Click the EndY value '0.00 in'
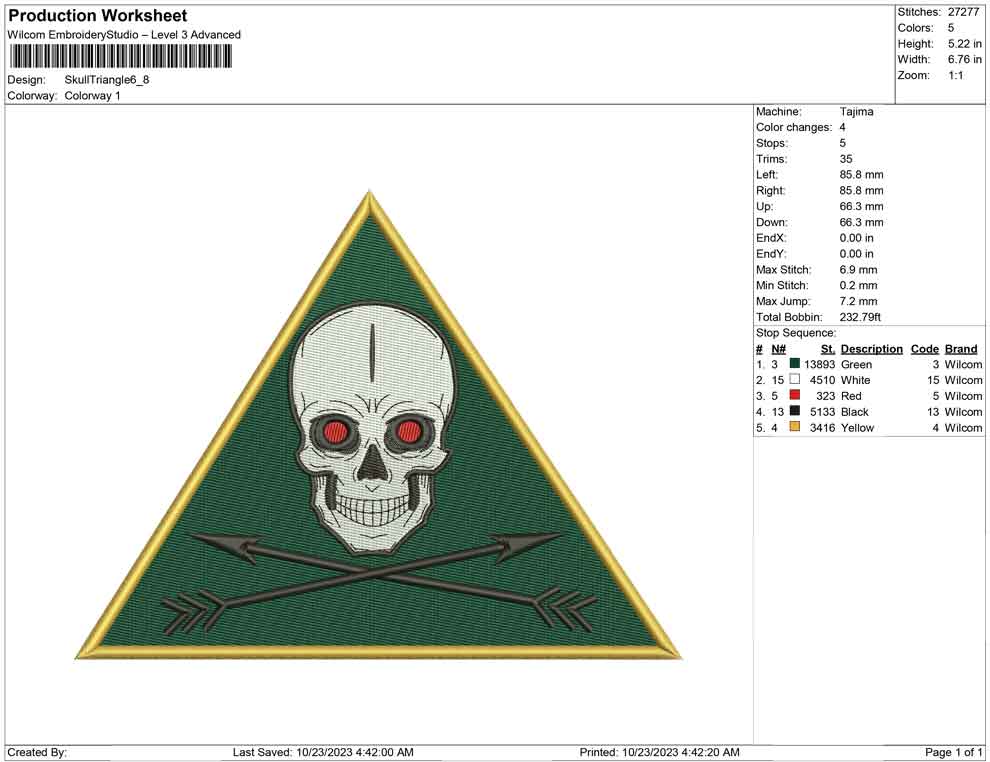Viewport: 990px width, 762px height. (x=856, y=254)
